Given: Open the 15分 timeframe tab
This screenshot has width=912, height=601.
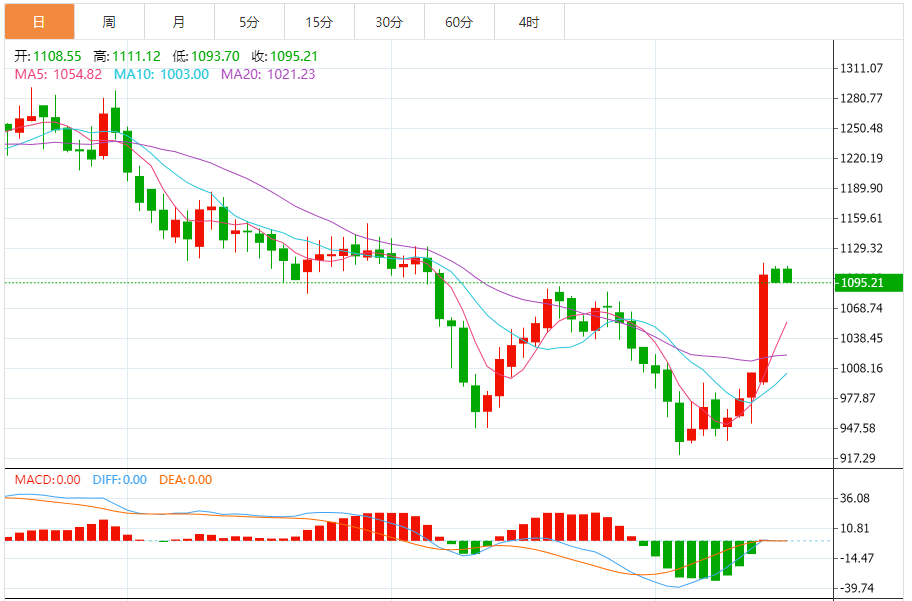Looking at the screenshot, I should pos(319,22).
